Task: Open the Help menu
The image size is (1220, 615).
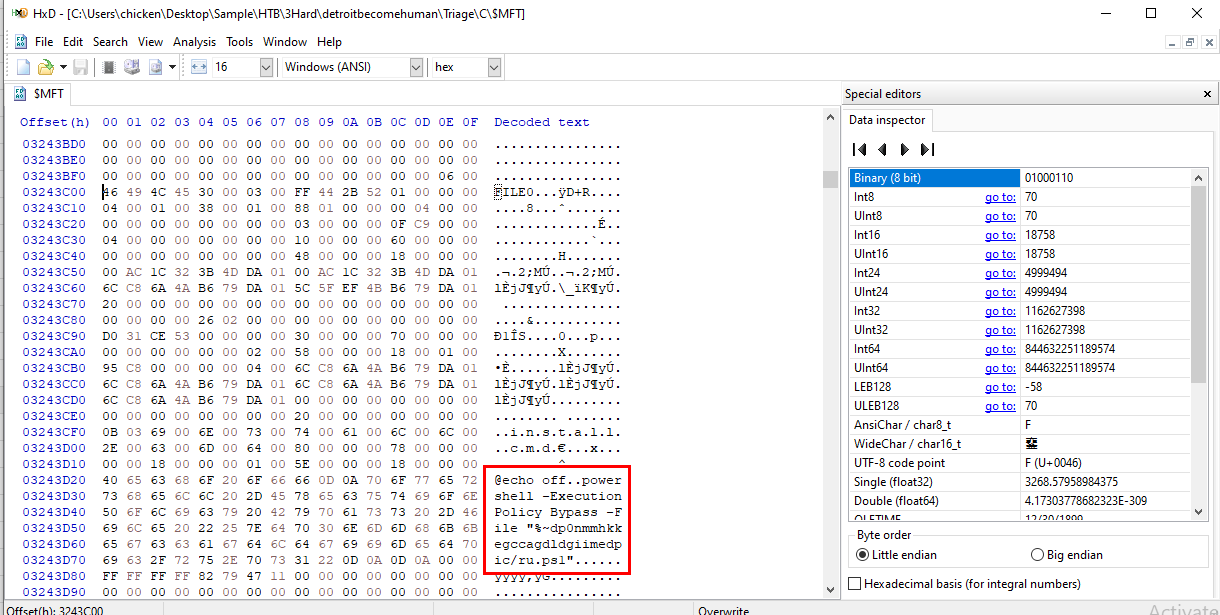Action: pos(329,42)
